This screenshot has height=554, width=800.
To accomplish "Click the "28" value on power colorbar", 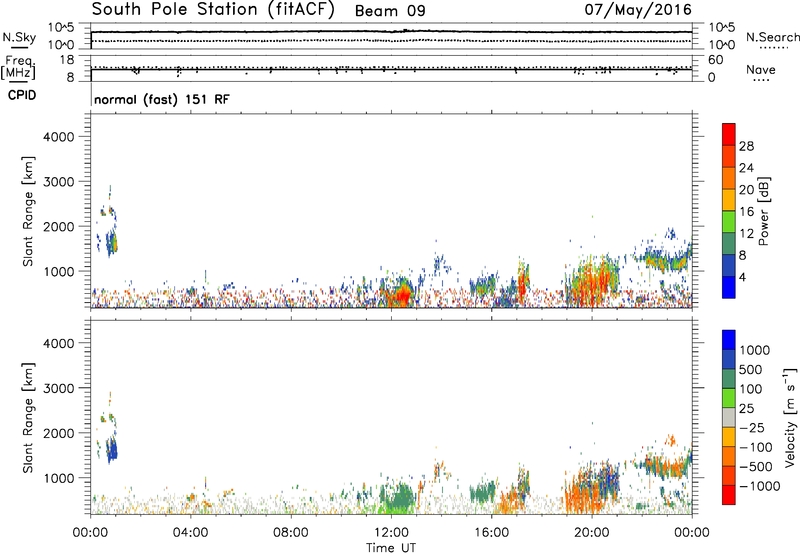I will pos(746,146).
